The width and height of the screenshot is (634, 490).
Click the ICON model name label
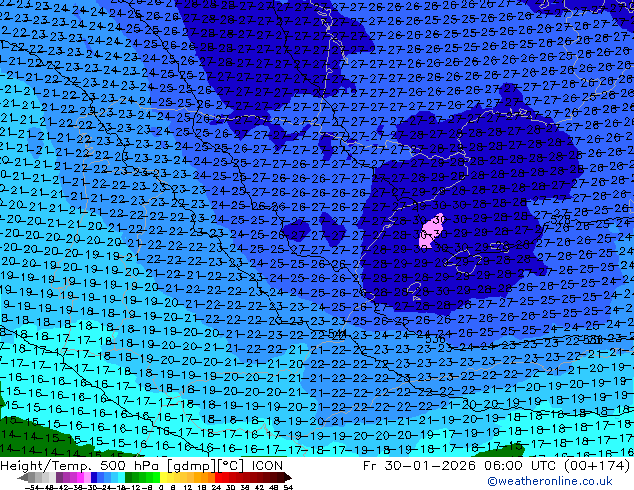pyautogui.click(x=267, y=466)
